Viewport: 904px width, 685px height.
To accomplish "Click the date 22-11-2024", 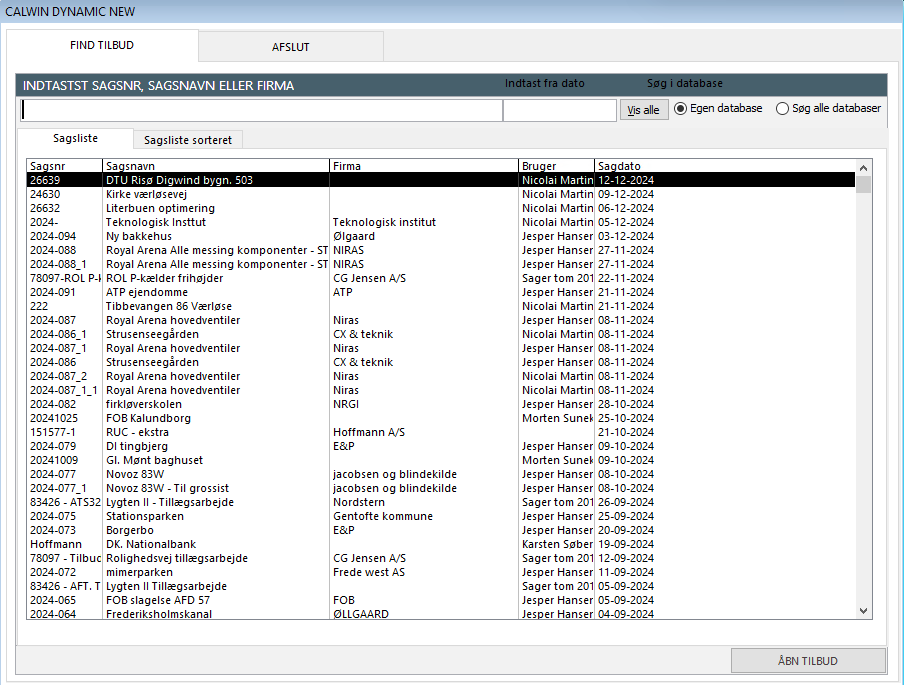I will [x=626, y=278].
